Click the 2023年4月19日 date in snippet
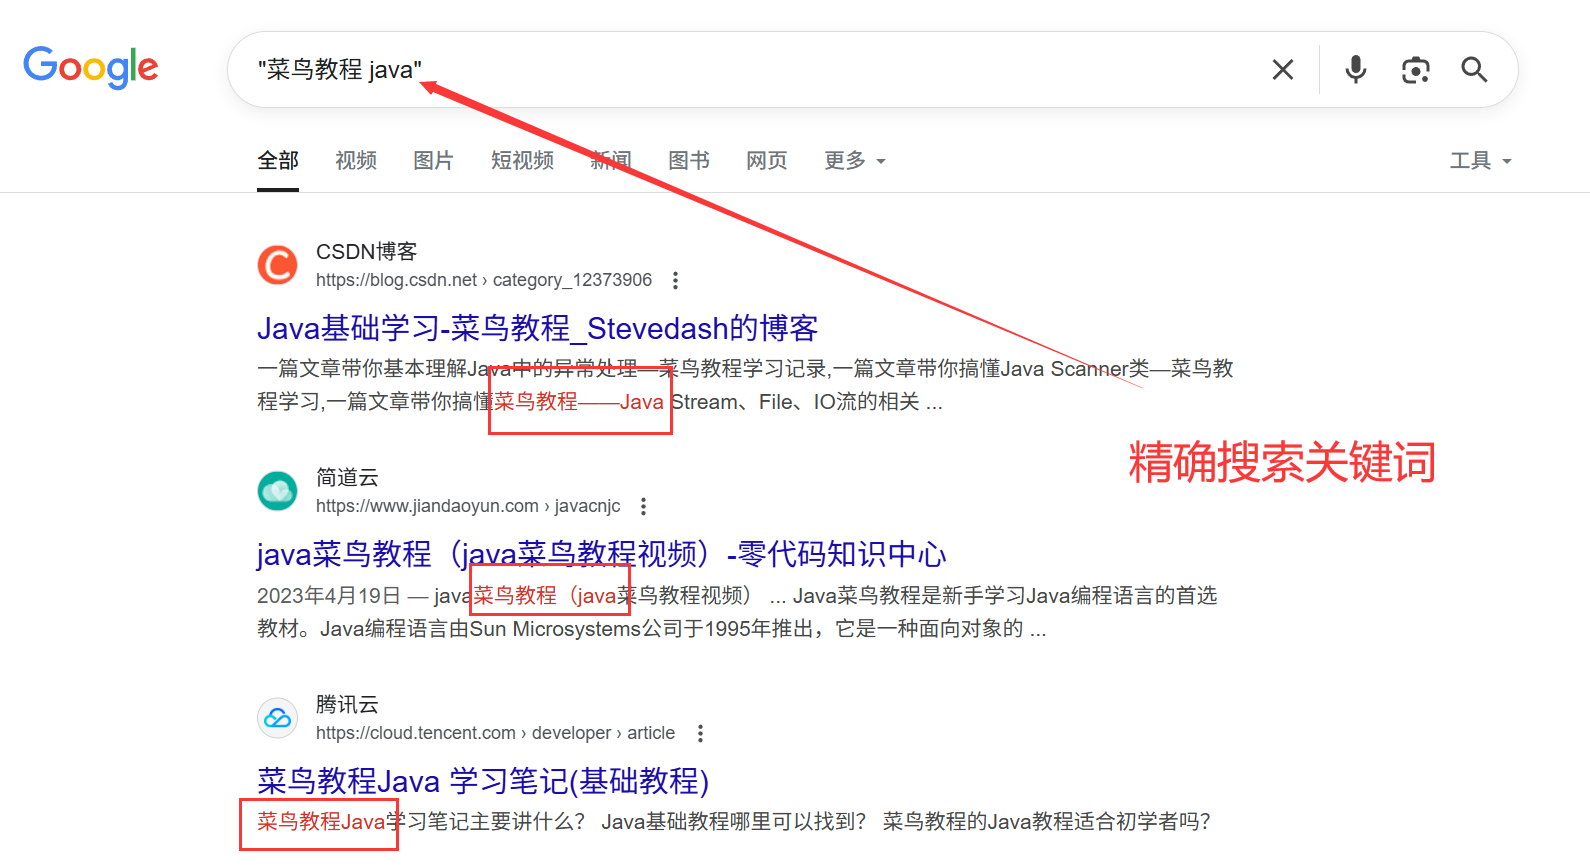Screen dimensions: 1590x865 point(329,596)
